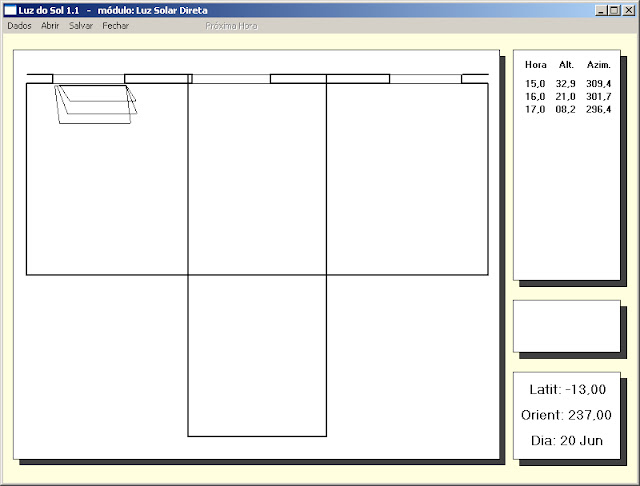The image size is (640, 486).
Task: Click the Dia: 20 Jun text
Action: click(567, 440)
